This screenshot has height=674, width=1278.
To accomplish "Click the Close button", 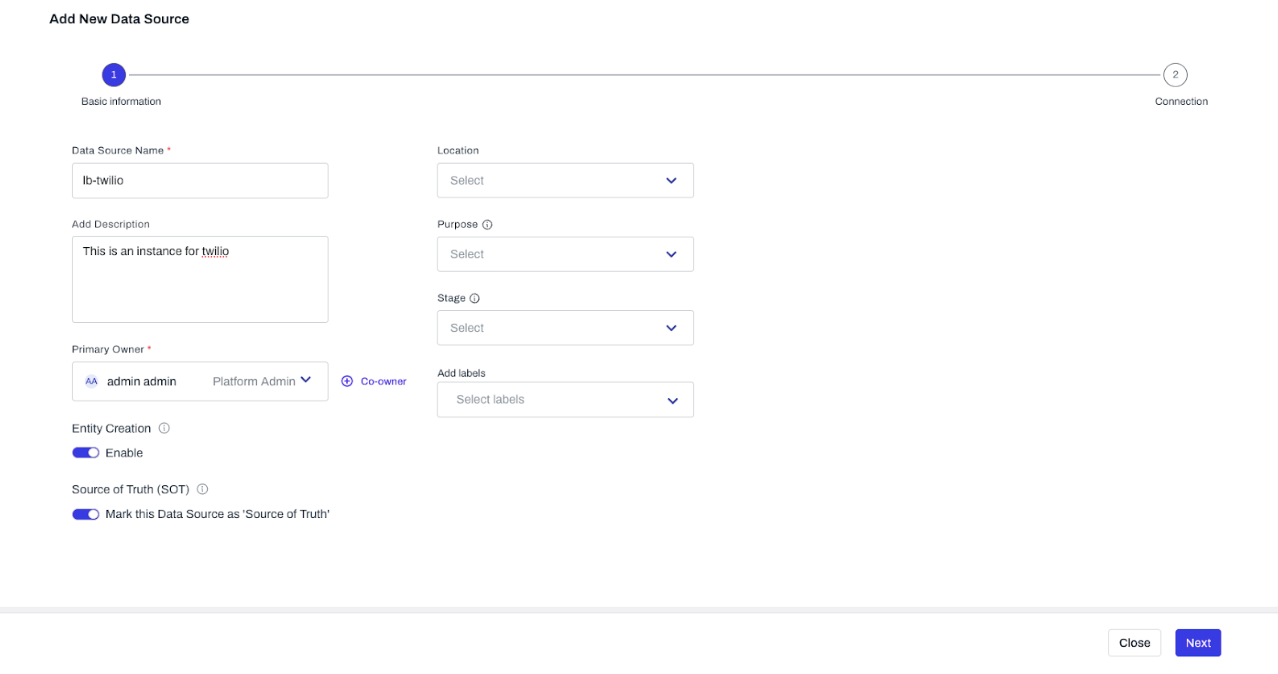I will point(1134,643).
